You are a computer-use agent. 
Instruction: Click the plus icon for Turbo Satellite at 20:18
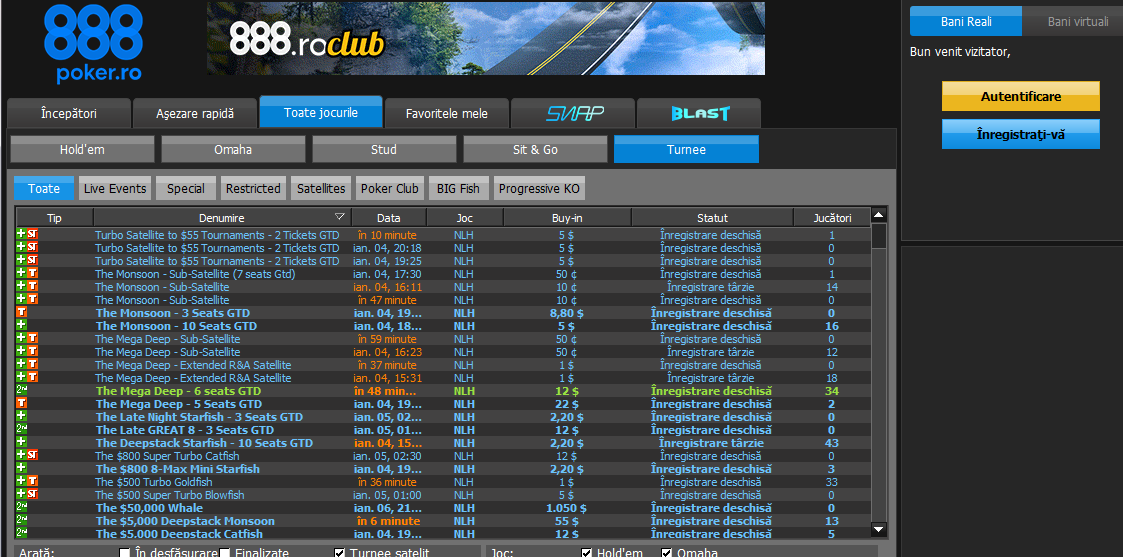click(x=21, y=248)
